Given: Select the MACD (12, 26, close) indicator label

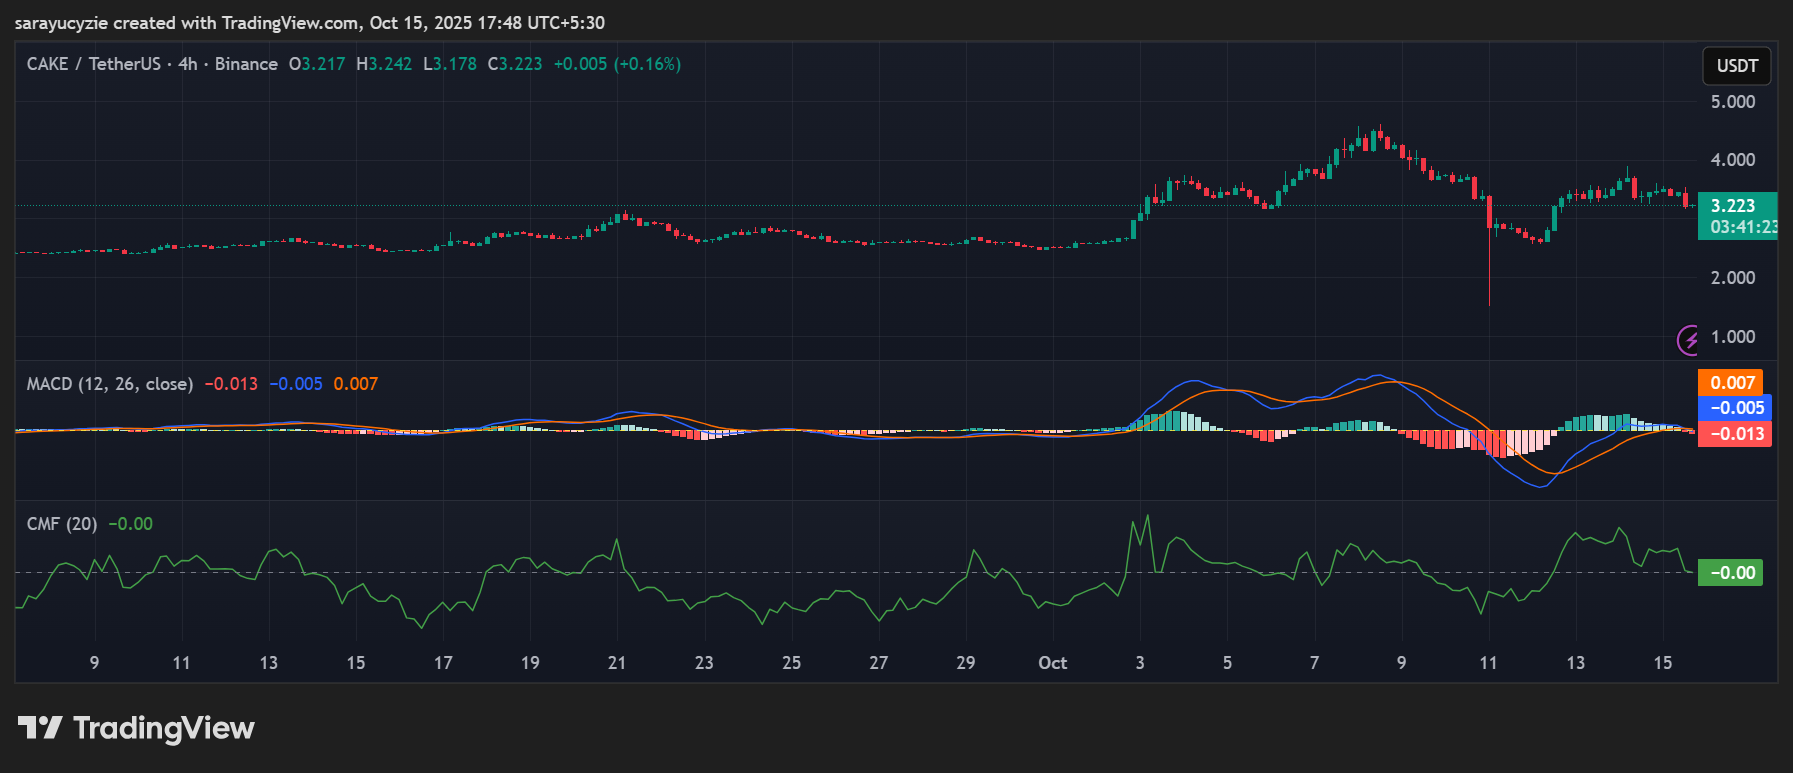Looking at the screenshot, I should 109,384.
